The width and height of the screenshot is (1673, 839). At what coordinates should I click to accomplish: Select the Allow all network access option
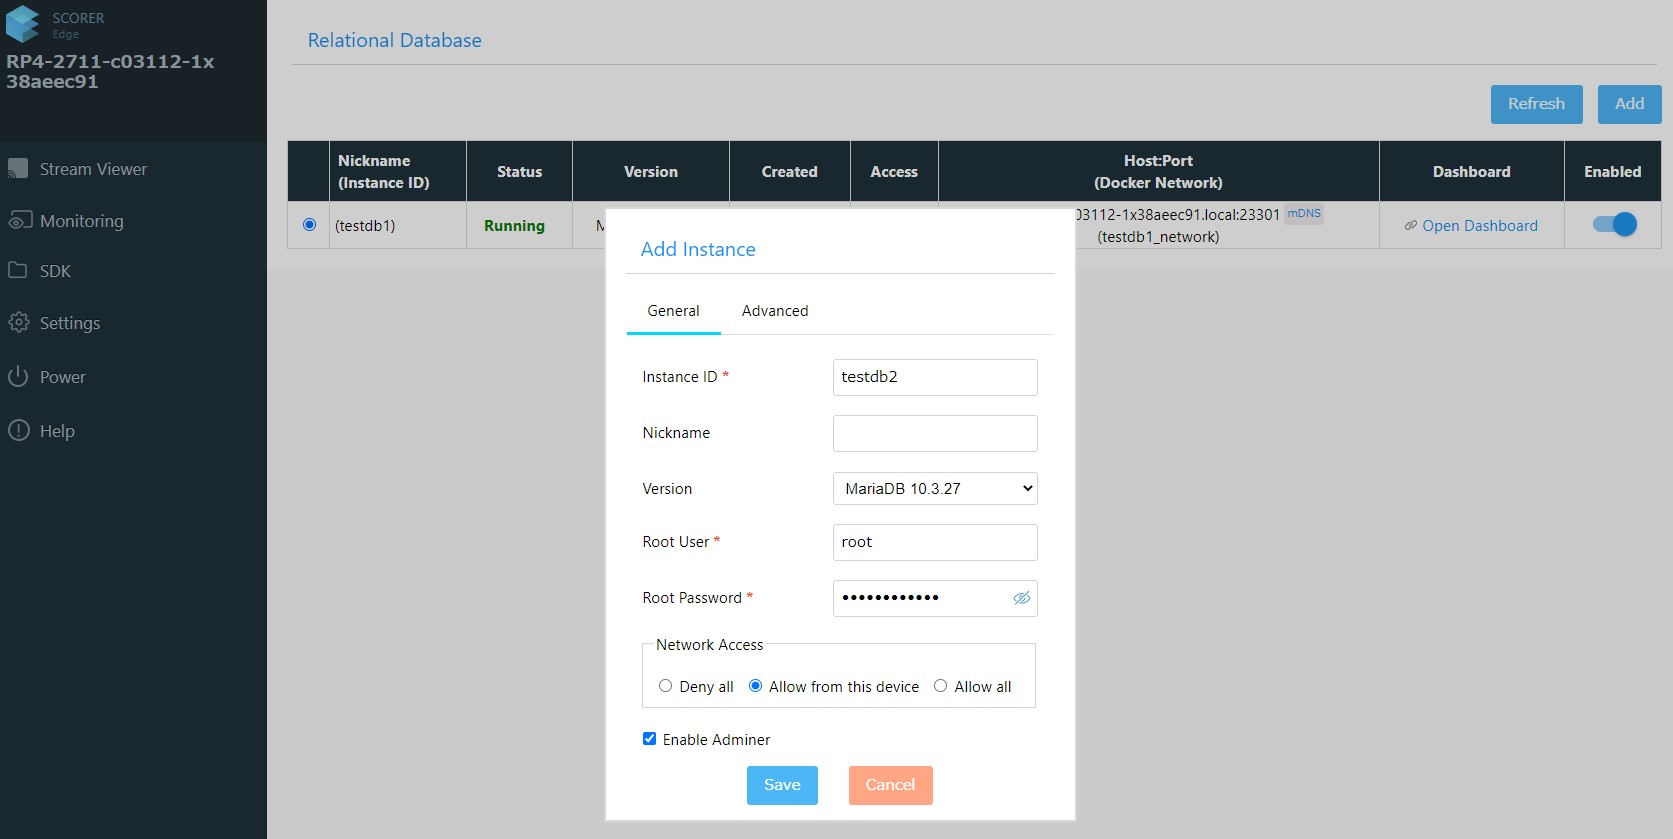click(x=940, y=686)
